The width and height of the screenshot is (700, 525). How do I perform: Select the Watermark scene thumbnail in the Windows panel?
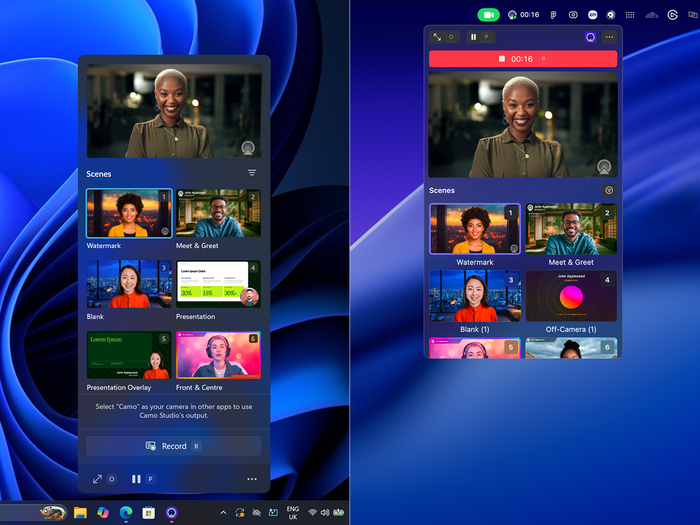coord(129,213)
